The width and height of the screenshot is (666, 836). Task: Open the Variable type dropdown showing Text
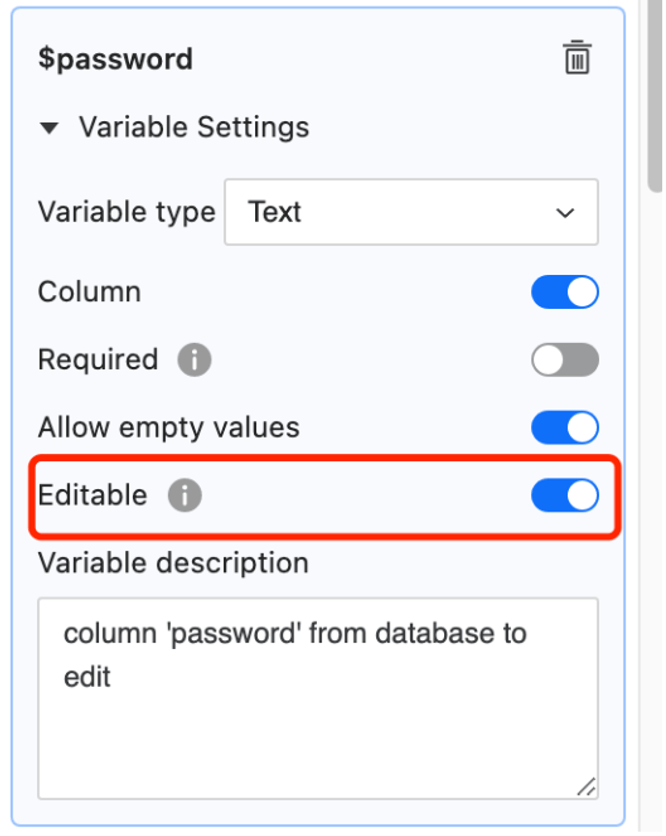[x=410, y=212]
